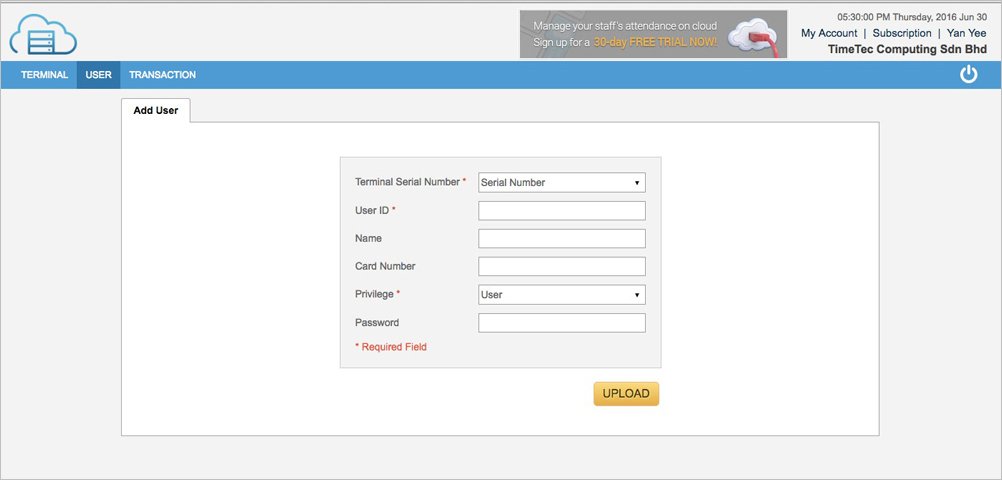The width and height of the screenshot is (1002, 480).
Task: Open the TERMINAL menu
Action: coord(44,75)
